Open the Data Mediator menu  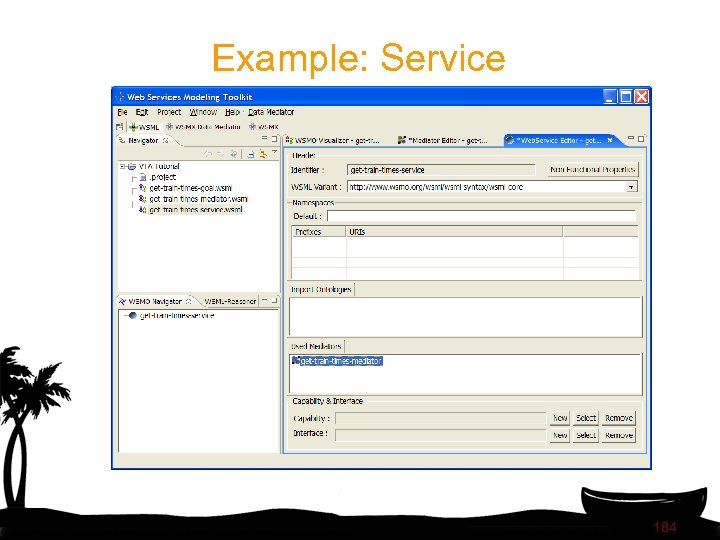[x=271, y=112]
